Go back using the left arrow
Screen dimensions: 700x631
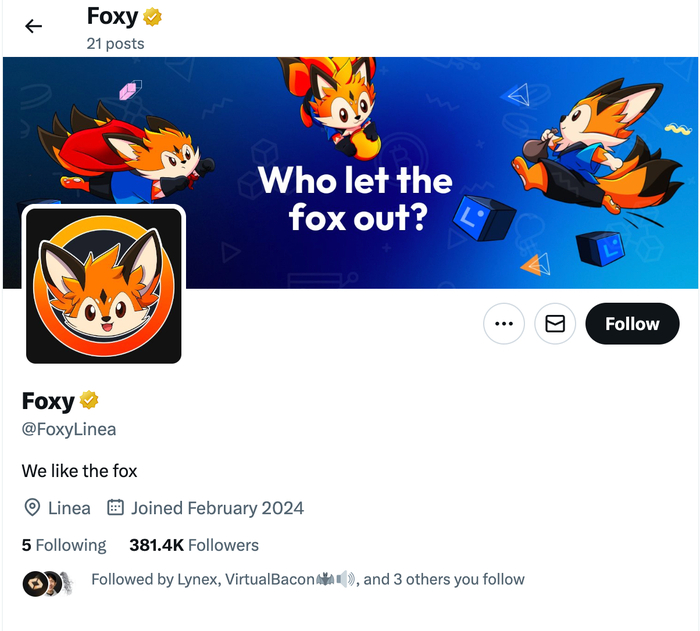pos(34,26)
